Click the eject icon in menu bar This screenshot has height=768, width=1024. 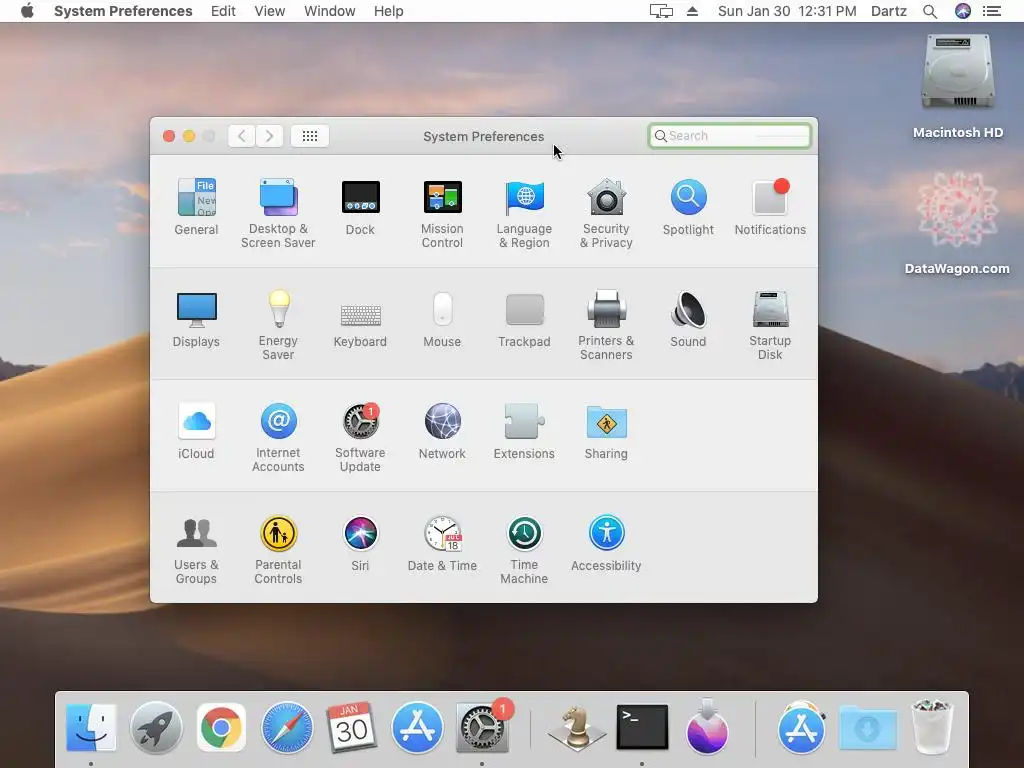[x=692, y=11]
